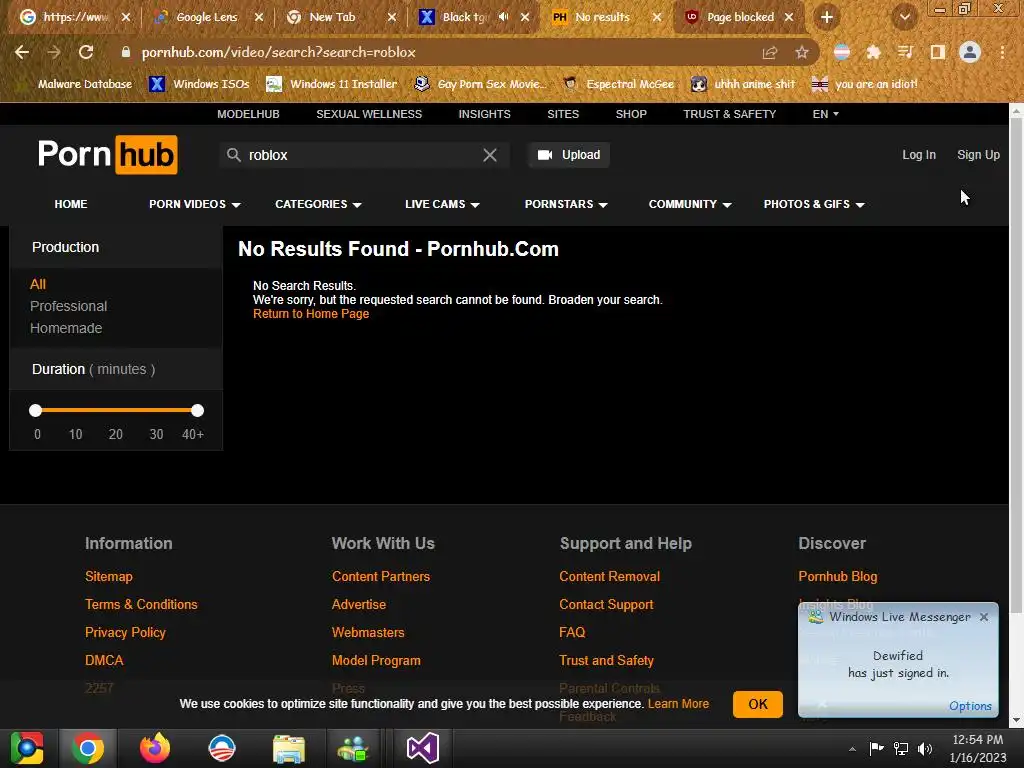Open the network tray icon
Screen dimensions: 1024x768
(x=901, y=748)
